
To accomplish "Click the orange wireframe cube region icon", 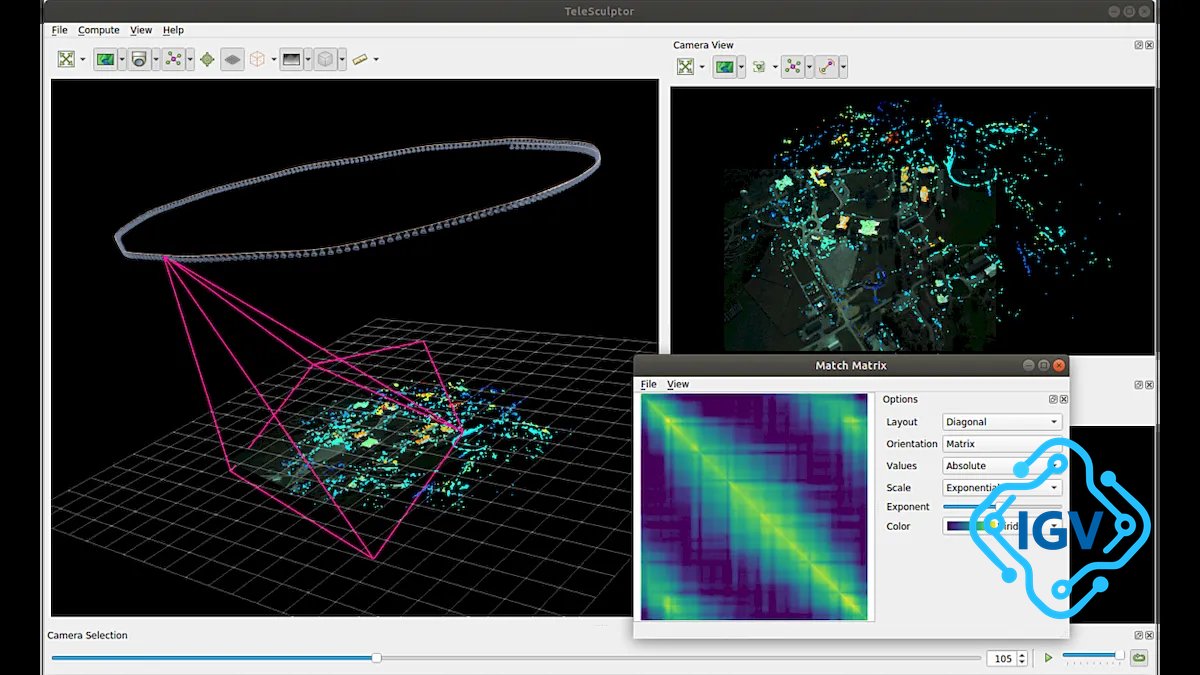I will point(257,59).
